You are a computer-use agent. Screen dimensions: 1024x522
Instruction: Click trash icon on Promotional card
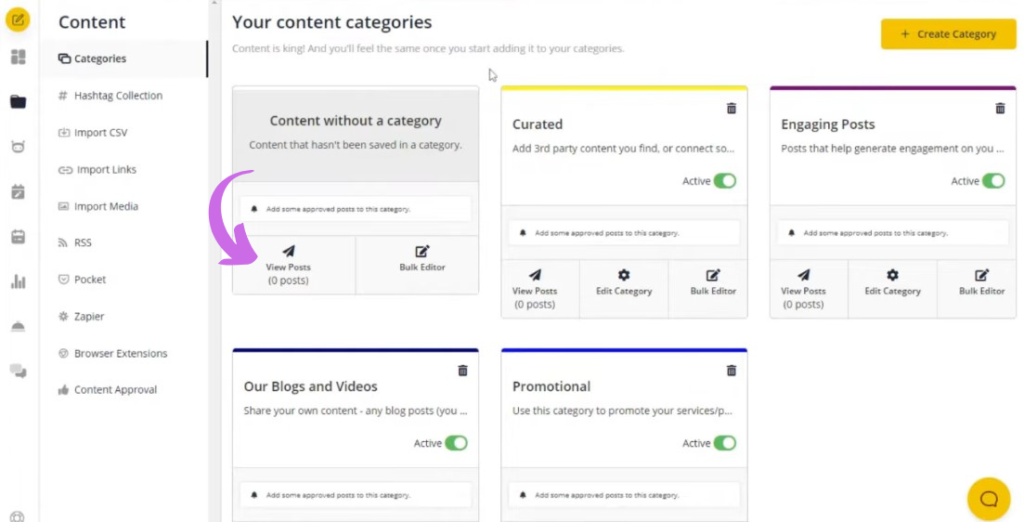point(731,370)
